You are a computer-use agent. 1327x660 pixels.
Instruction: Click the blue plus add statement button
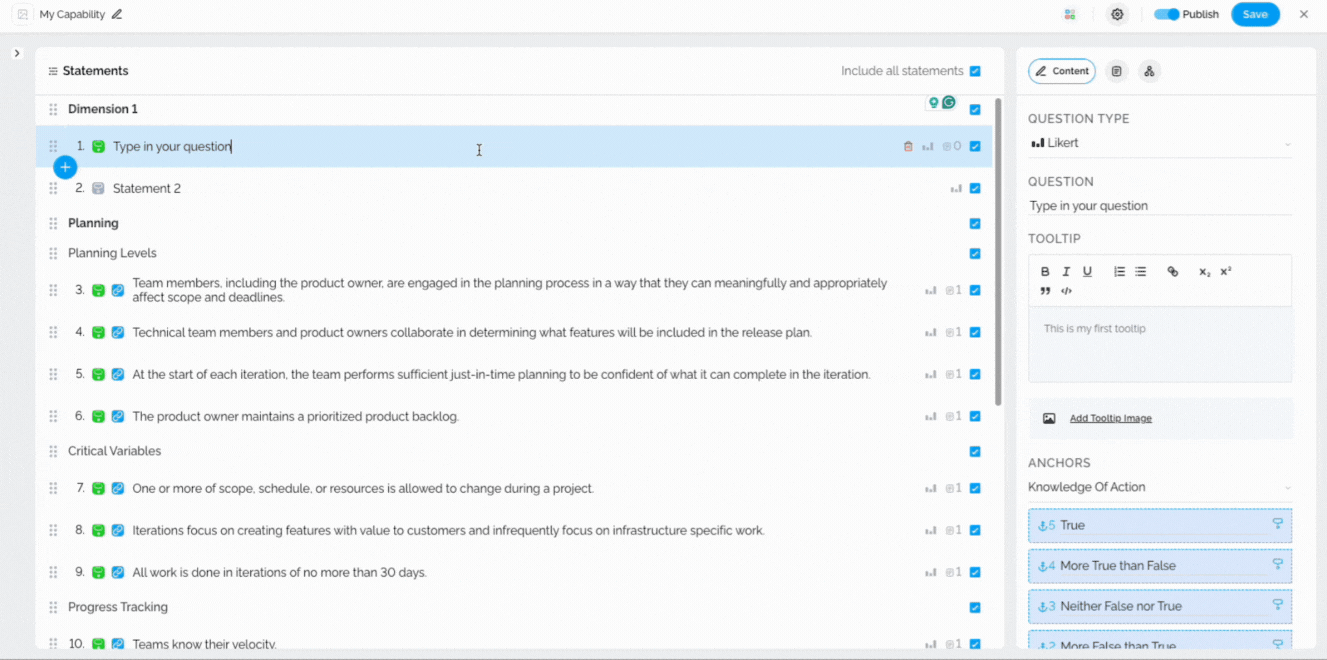click(65, 167)
